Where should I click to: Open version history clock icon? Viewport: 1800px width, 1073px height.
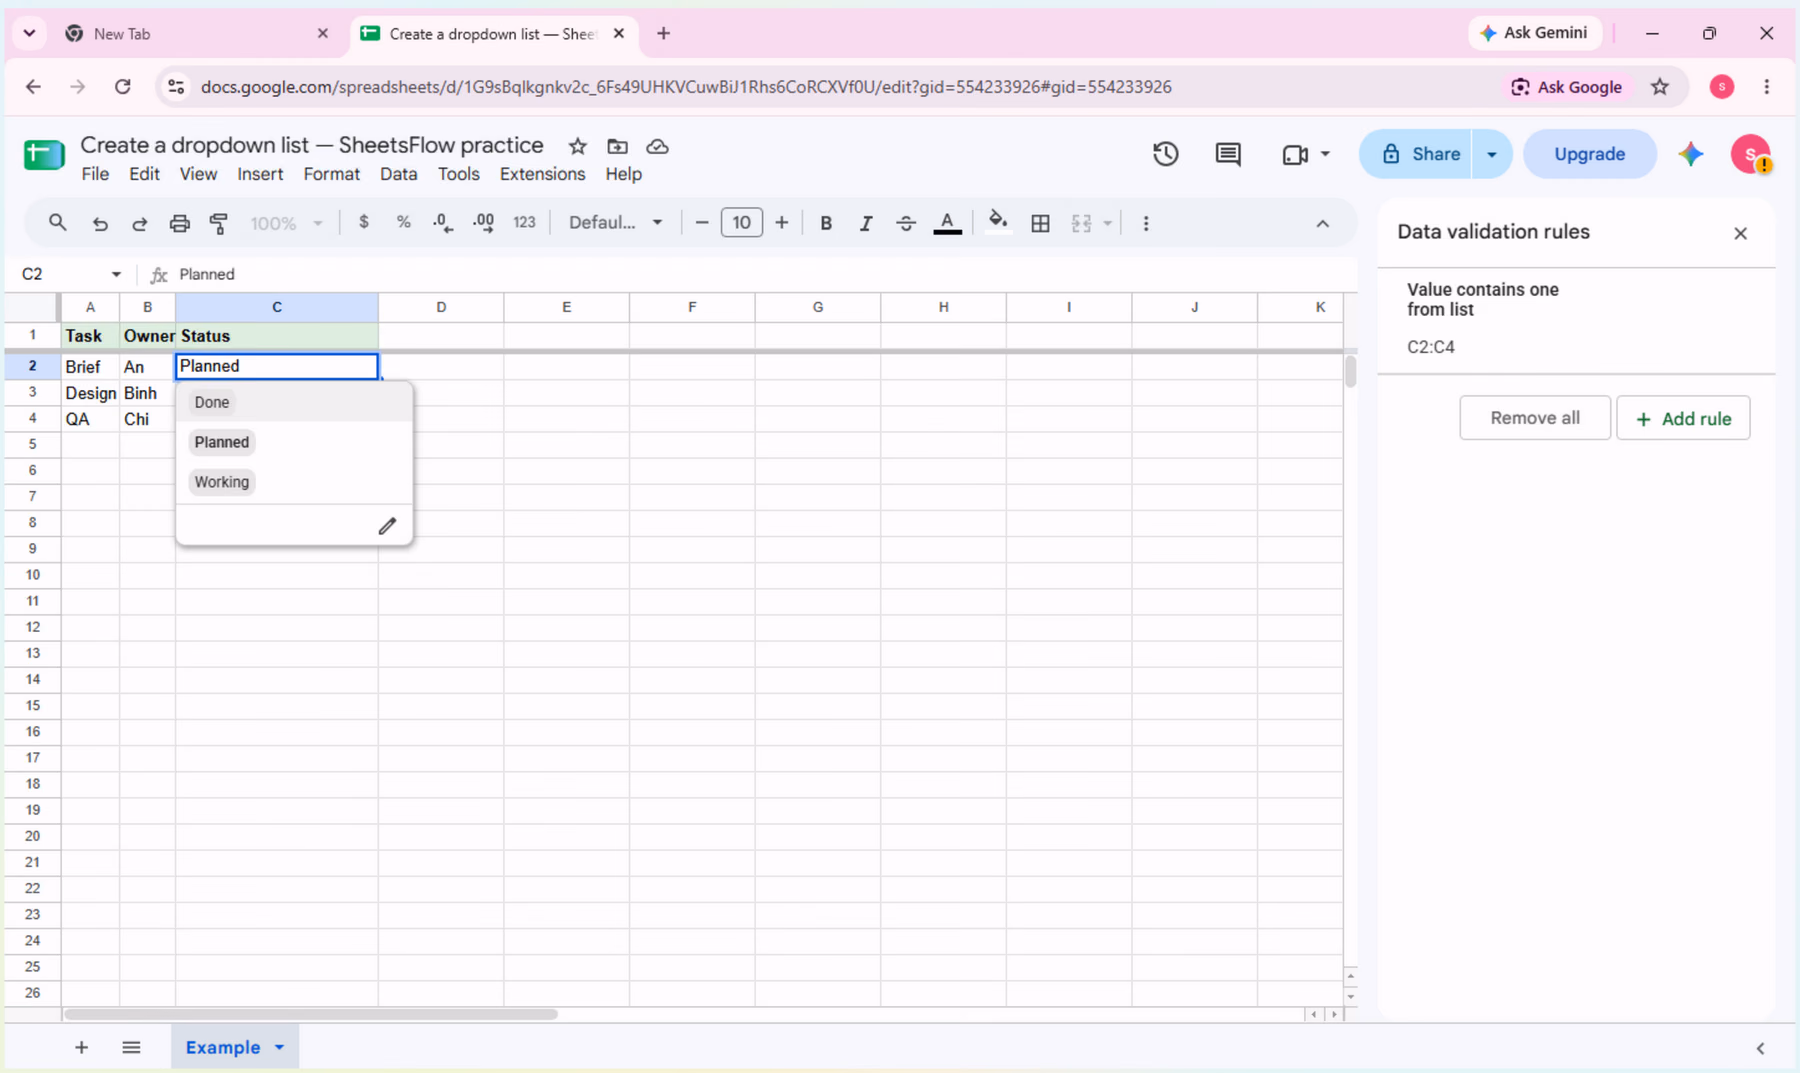(1166, 154)
